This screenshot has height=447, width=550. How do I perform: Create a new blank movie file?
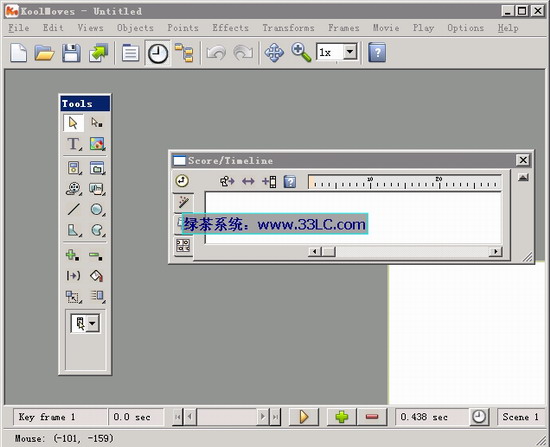18,53
